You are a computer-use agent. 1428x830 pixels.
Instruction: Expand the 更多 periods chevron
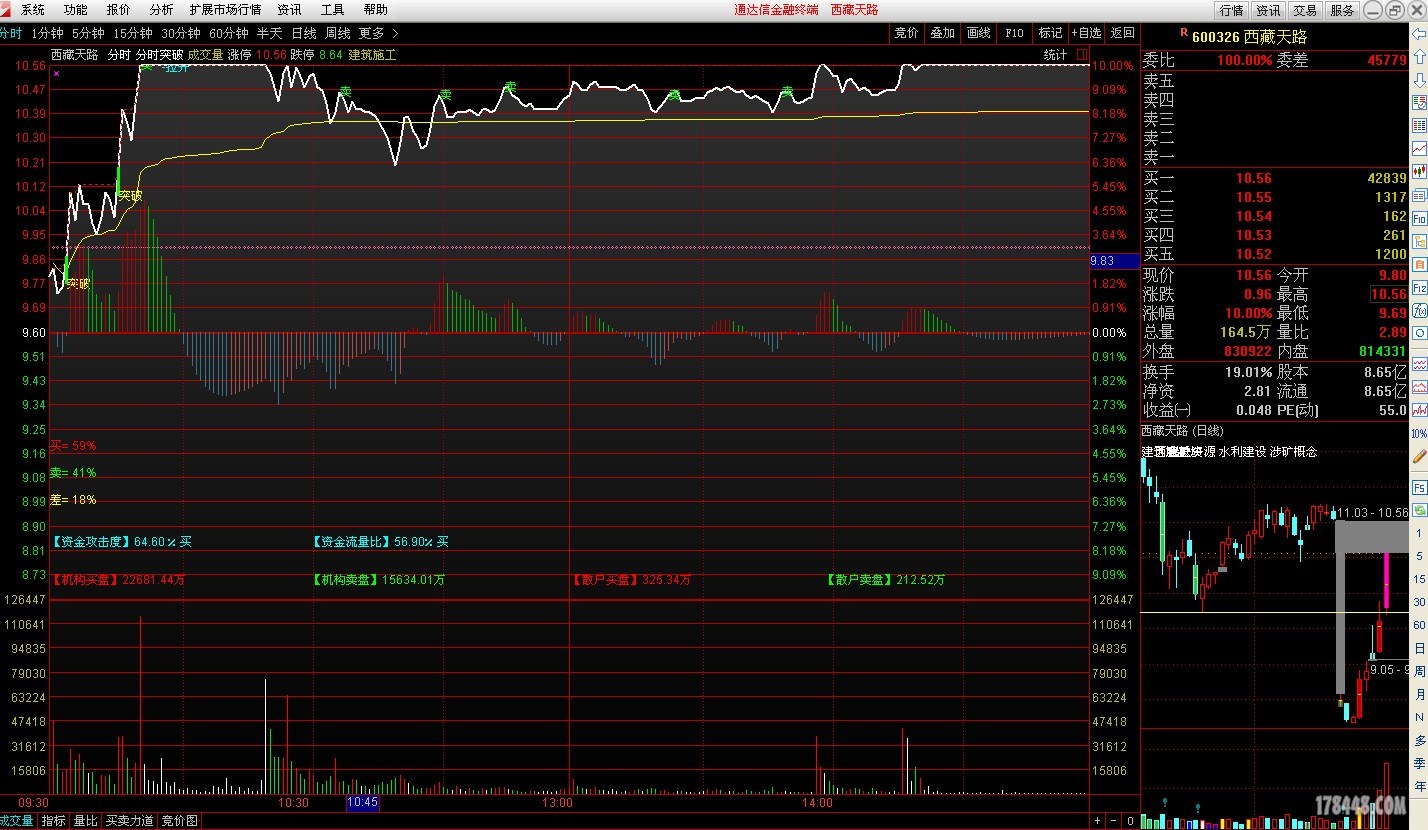point(395,33)
